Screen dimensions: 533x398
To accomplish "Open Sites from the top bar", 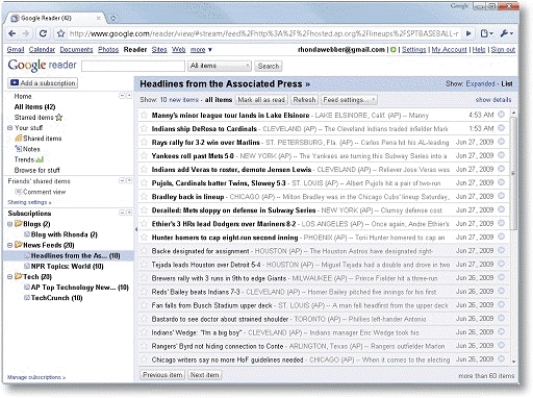I will coord(159,50).
